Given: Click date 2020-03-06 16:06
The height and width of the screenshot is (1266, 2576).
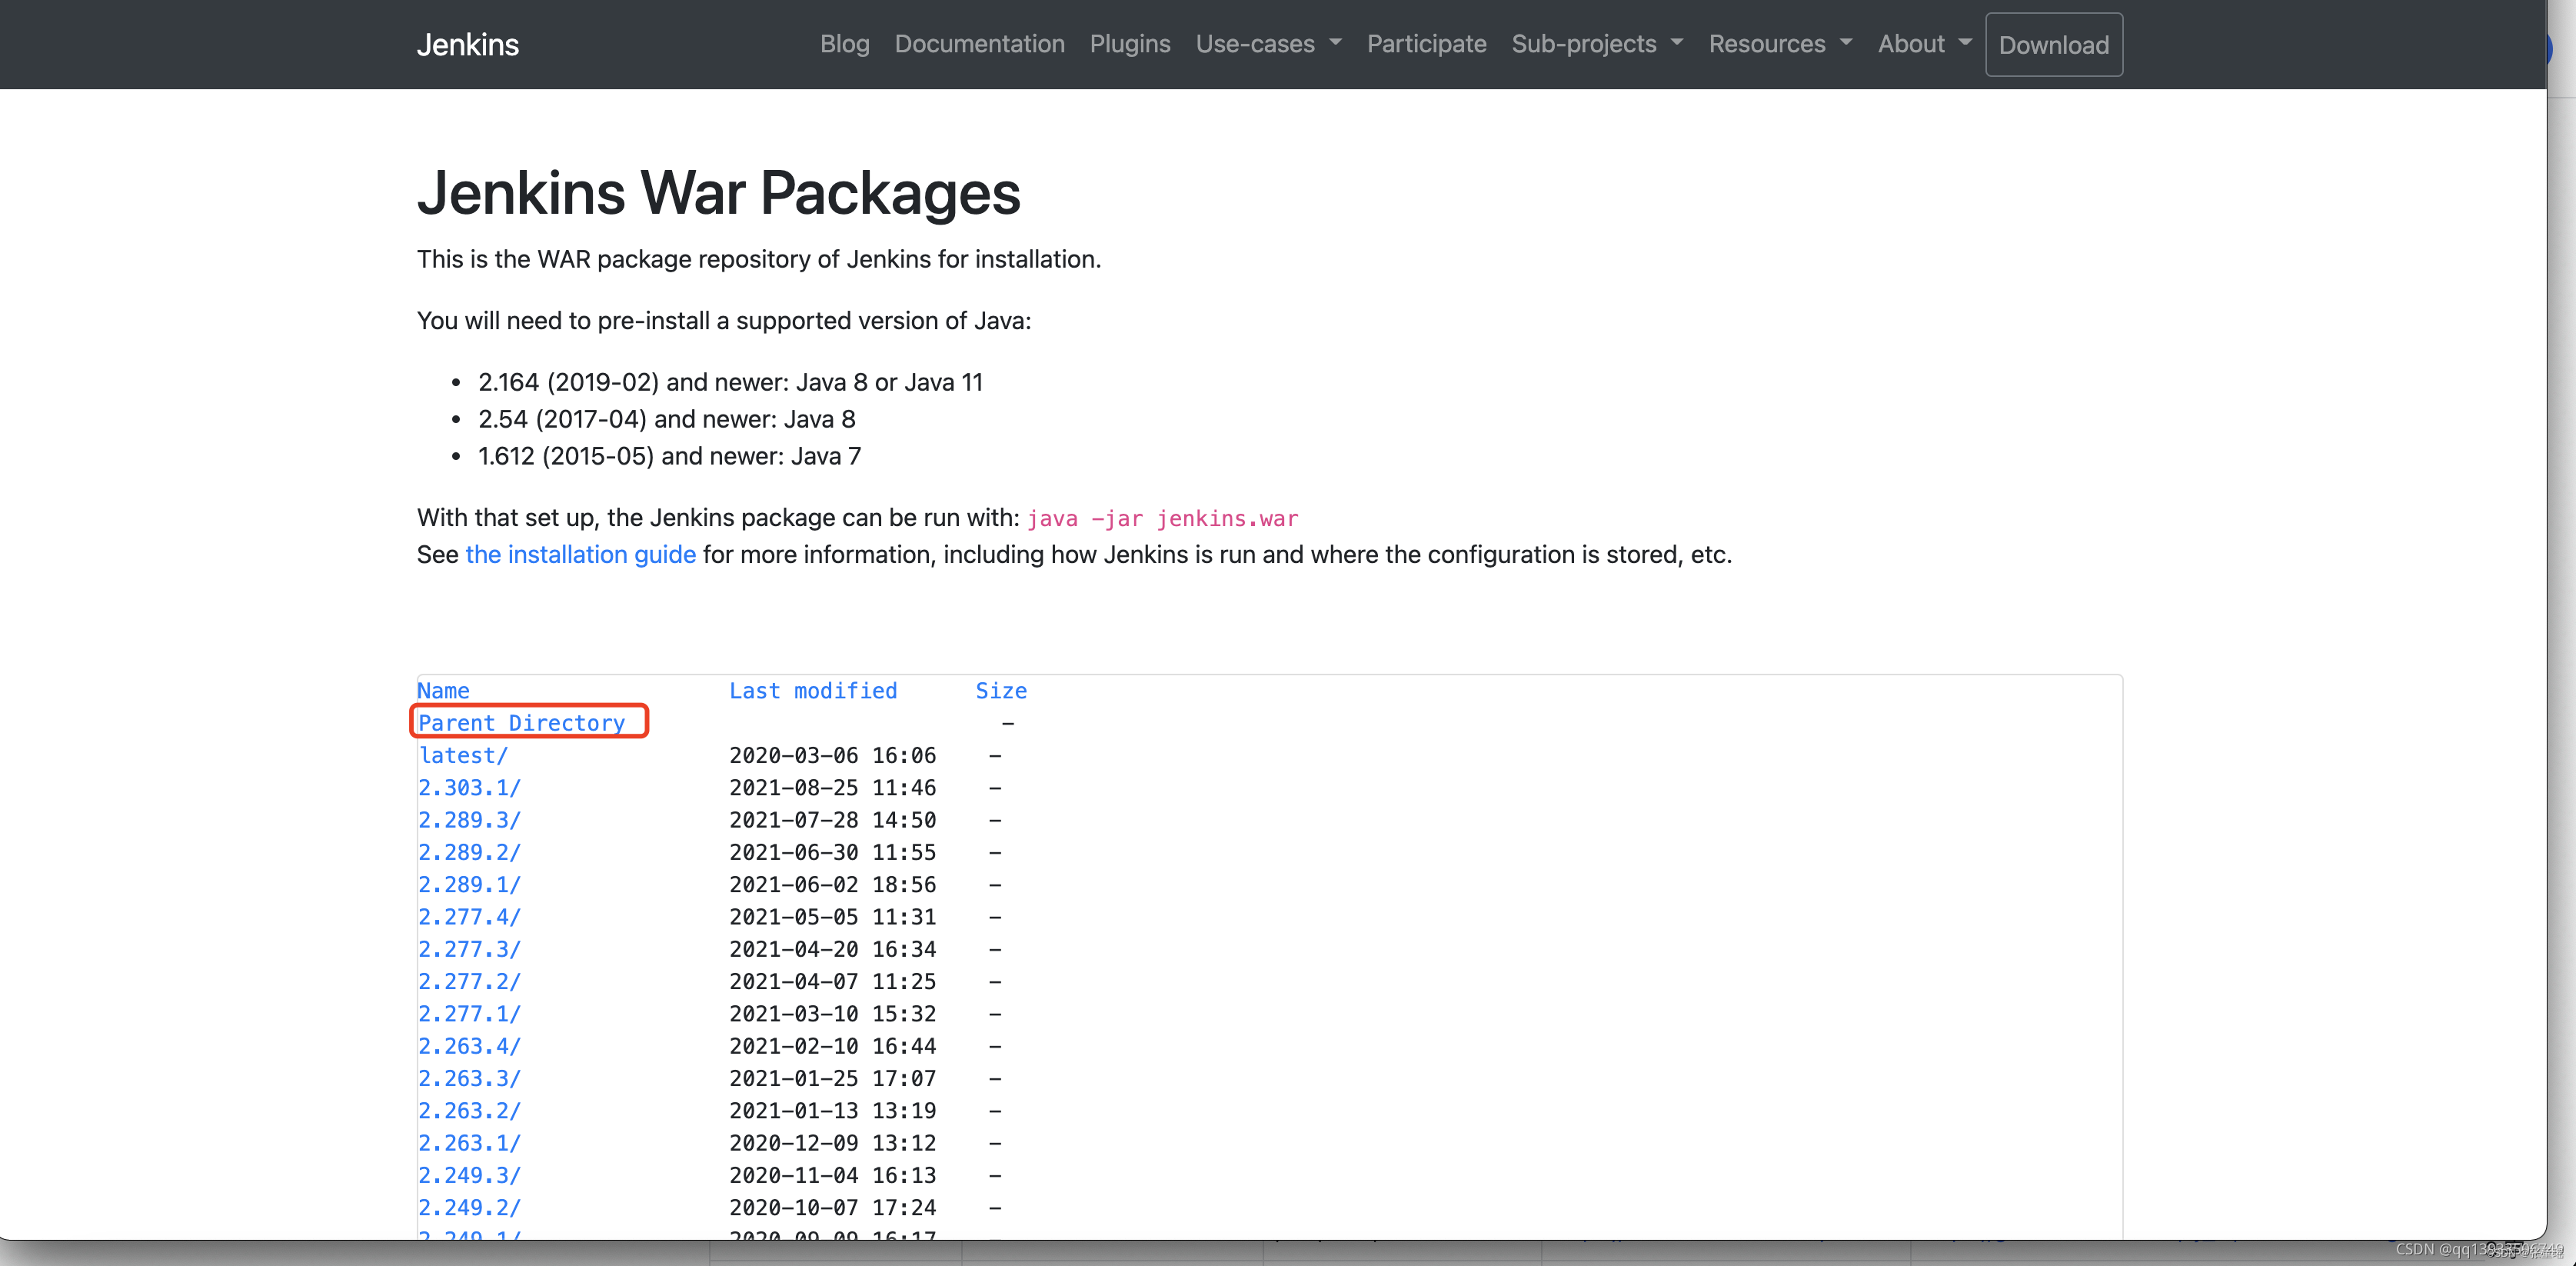Looking at the screenshot, I should (832, 756).
